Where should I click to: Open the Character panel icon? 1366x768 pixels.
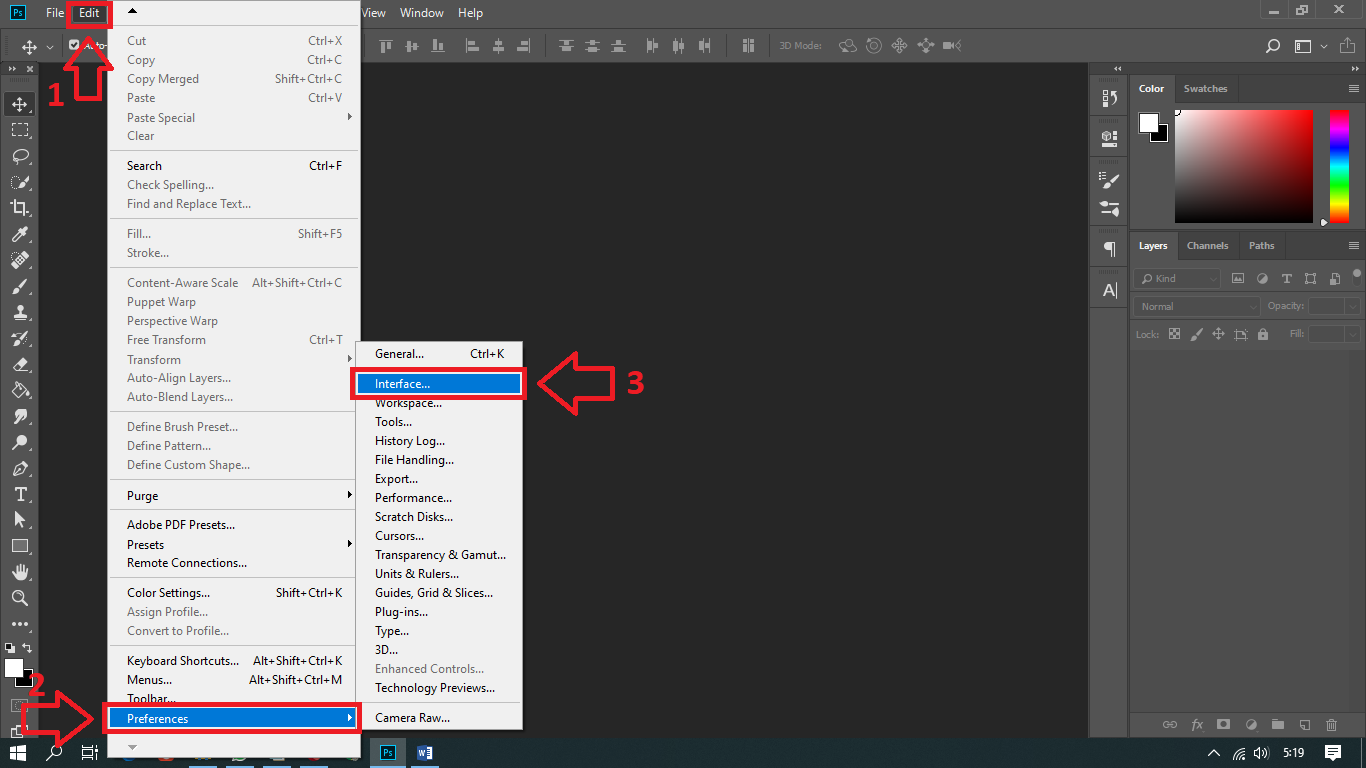click(x=1109, y=290)
